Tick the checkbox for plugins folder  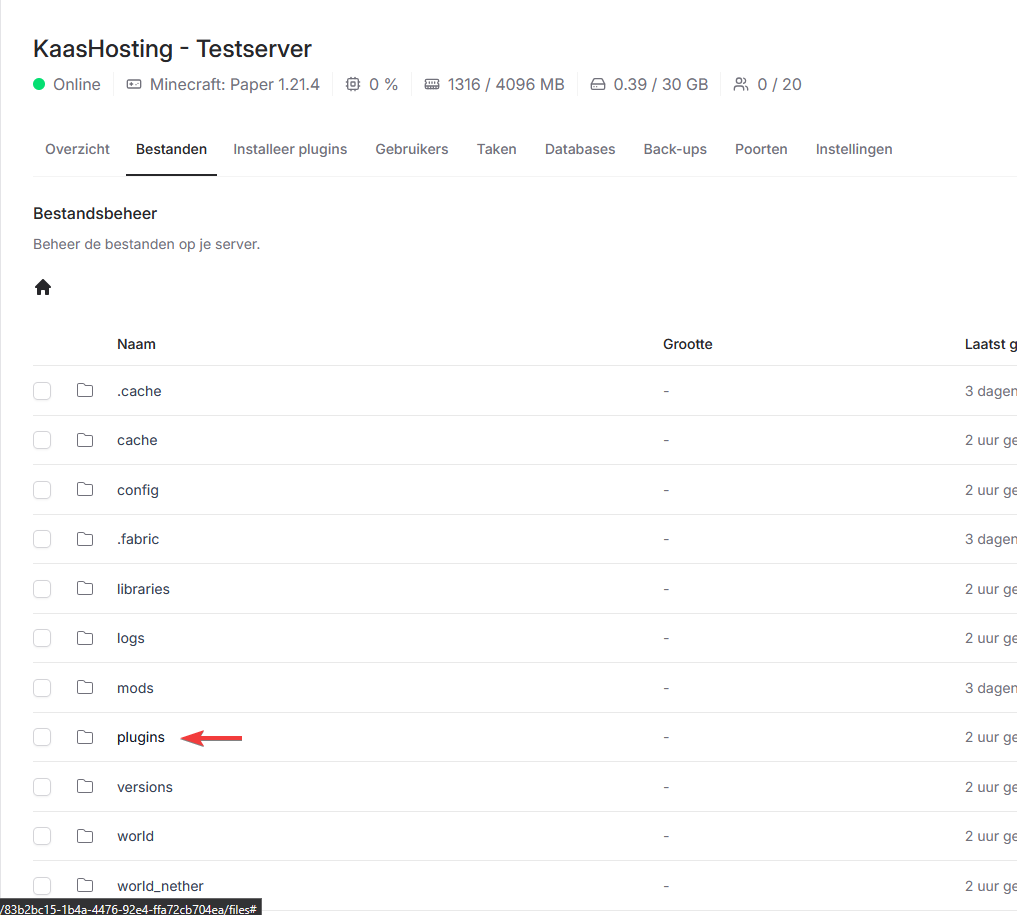click(x=42, y=737)
